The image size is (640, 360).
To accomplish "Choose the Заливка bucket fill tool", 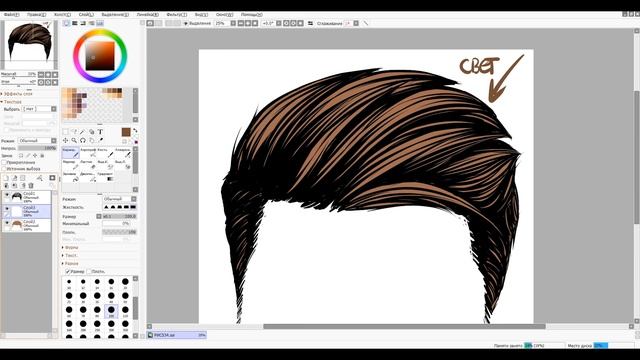I will (x=71, y=176).
